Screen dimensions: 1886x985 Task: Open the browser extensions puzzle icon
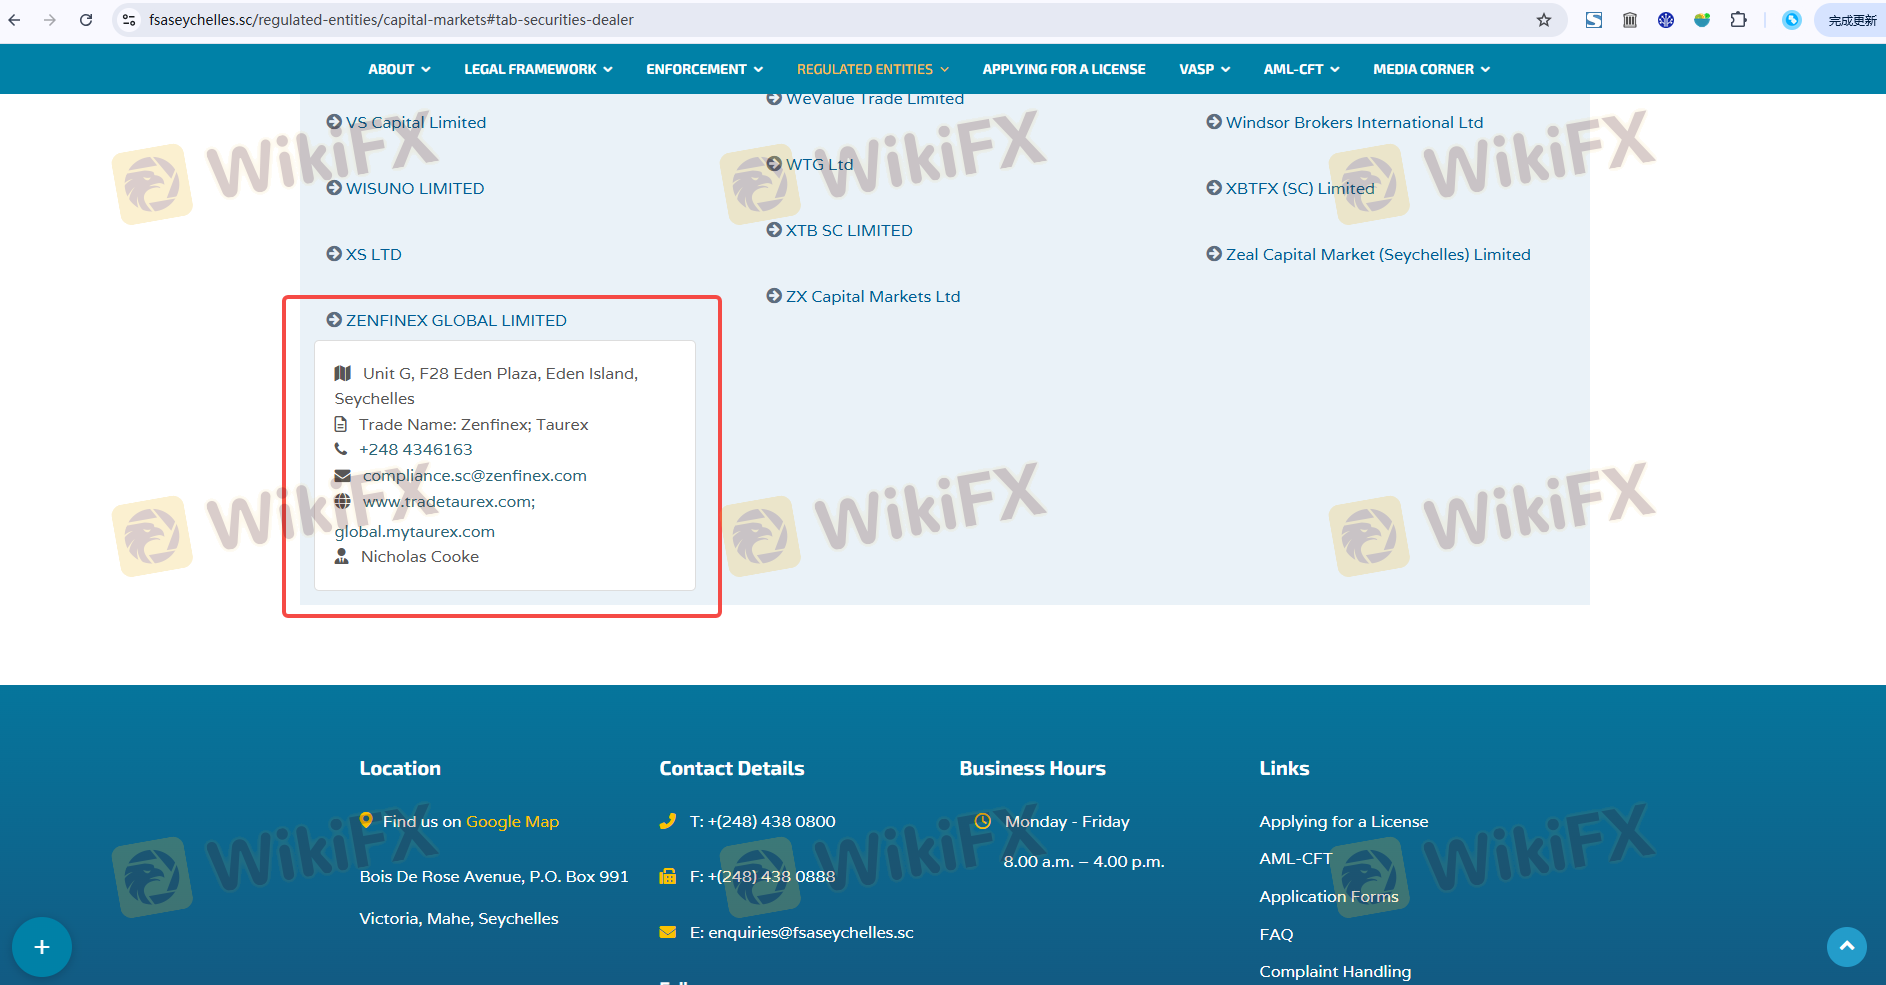(1738, 20)
